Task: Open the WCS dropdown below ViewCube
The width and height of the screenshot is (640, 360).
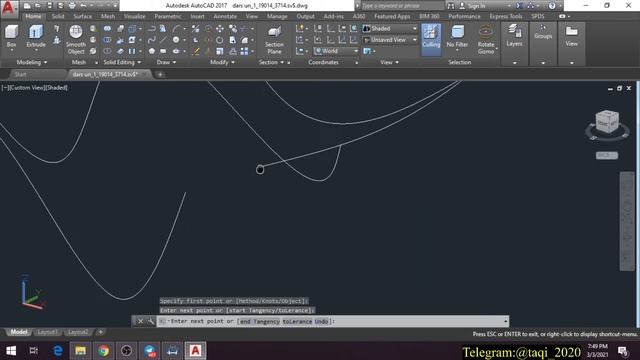Action: coord(607,156)
